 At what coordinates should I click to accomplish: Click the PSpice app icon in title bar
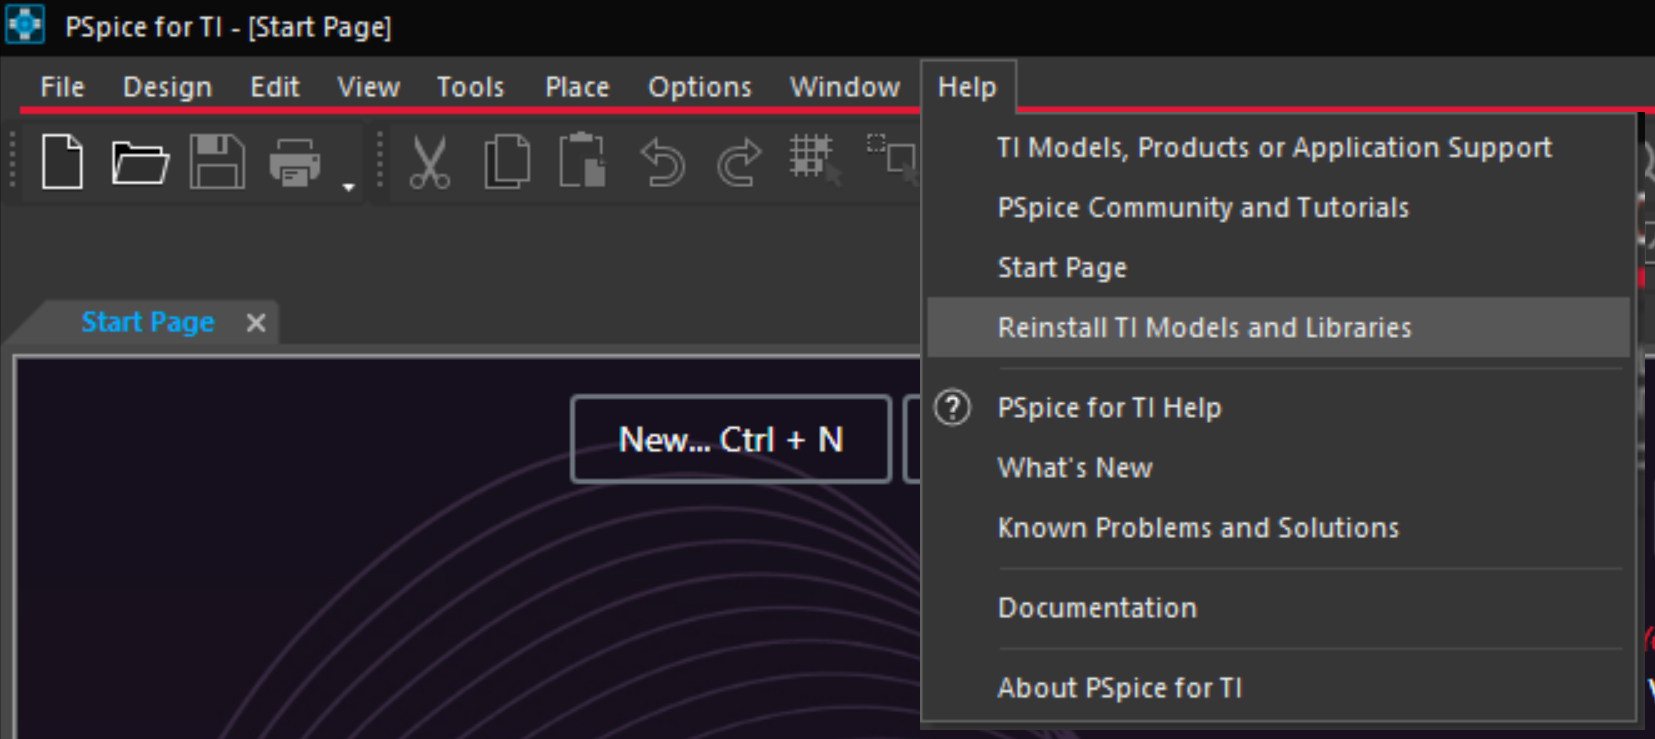click(x=25, y=25)
